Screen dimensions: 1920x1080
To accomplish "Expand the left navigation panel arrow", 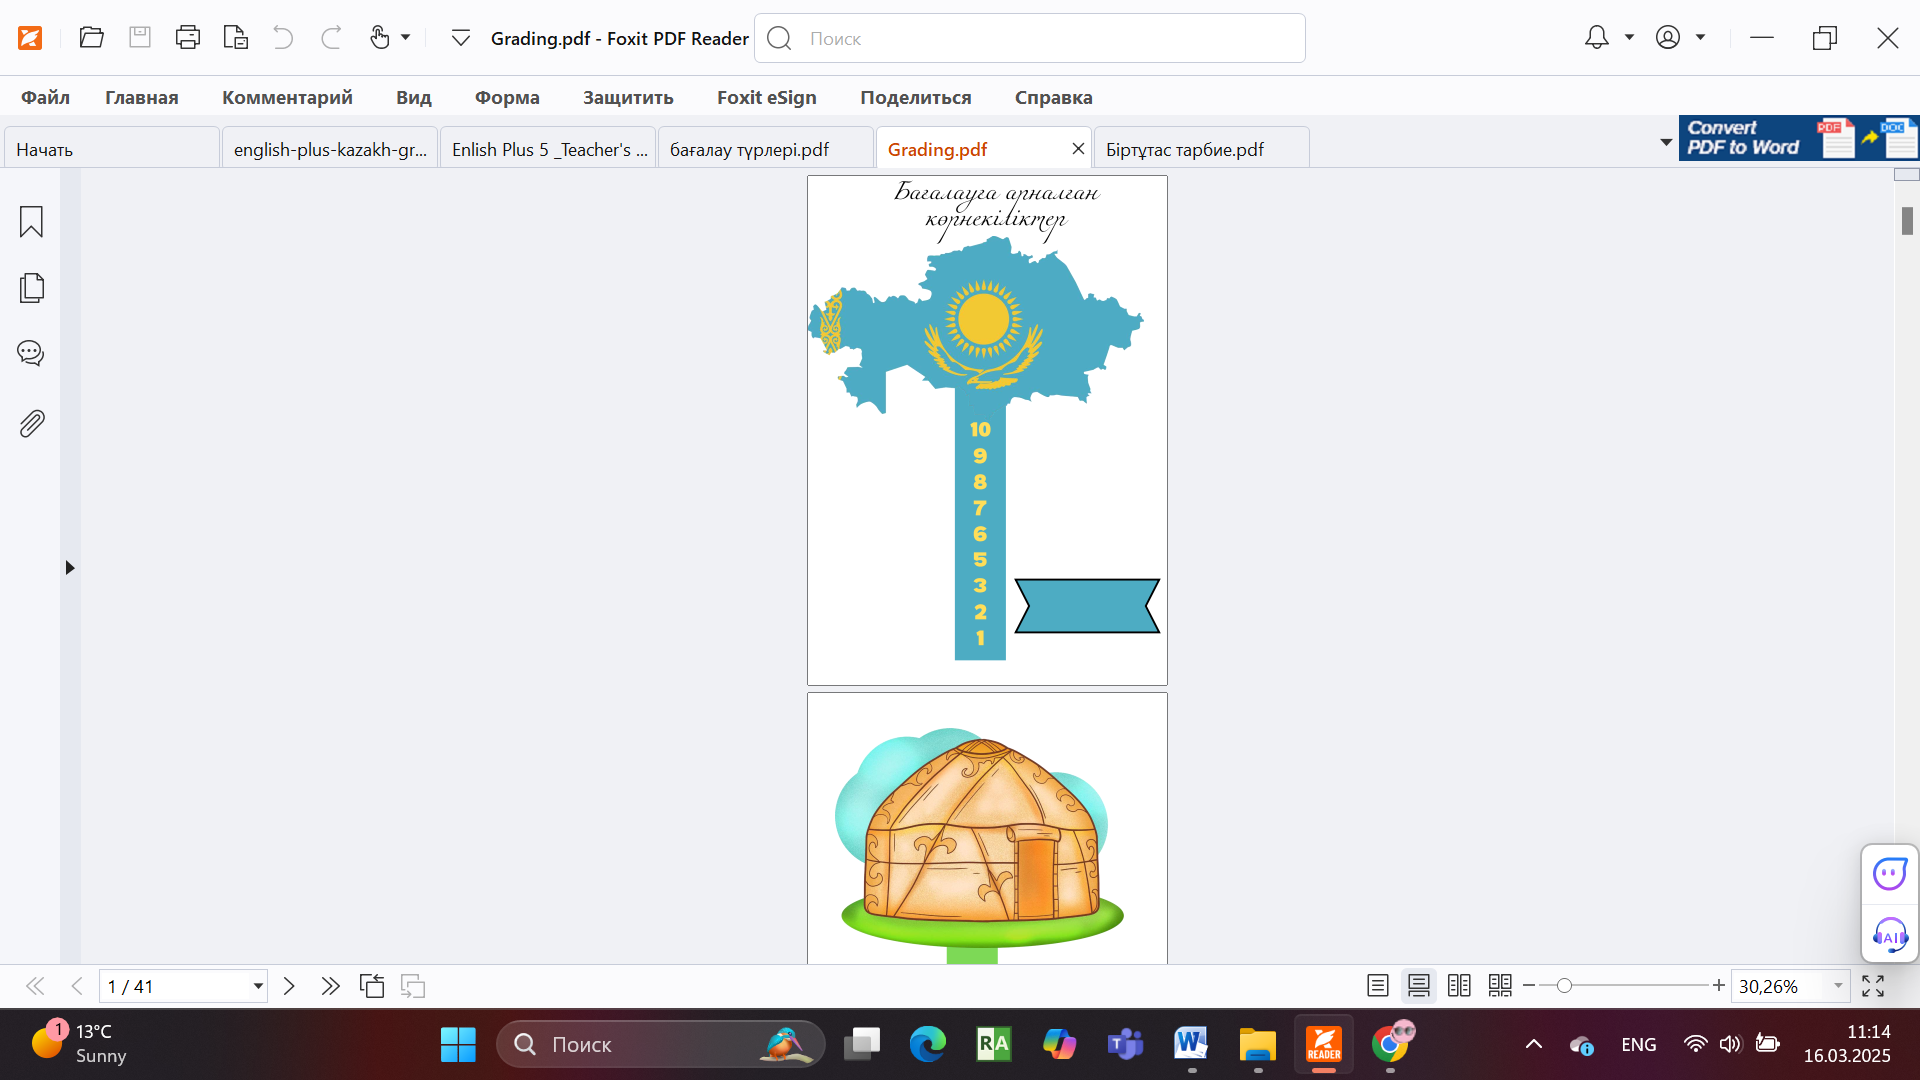I will [x=70, y=568].
